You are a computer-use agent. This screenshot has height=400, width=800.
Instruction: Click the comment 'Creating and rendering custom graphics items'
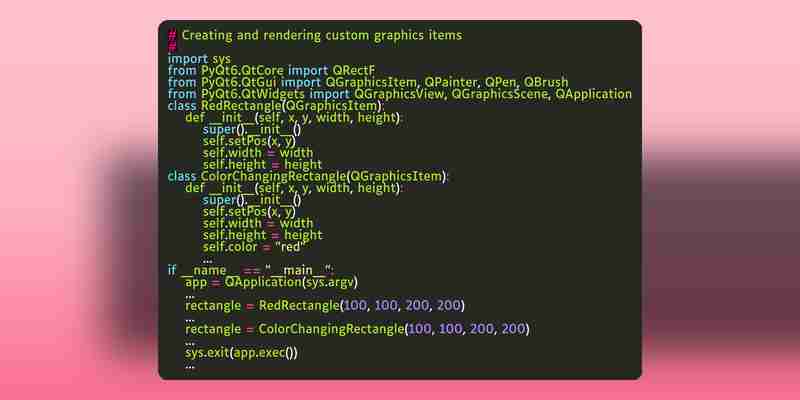click(x=315, y=35)
